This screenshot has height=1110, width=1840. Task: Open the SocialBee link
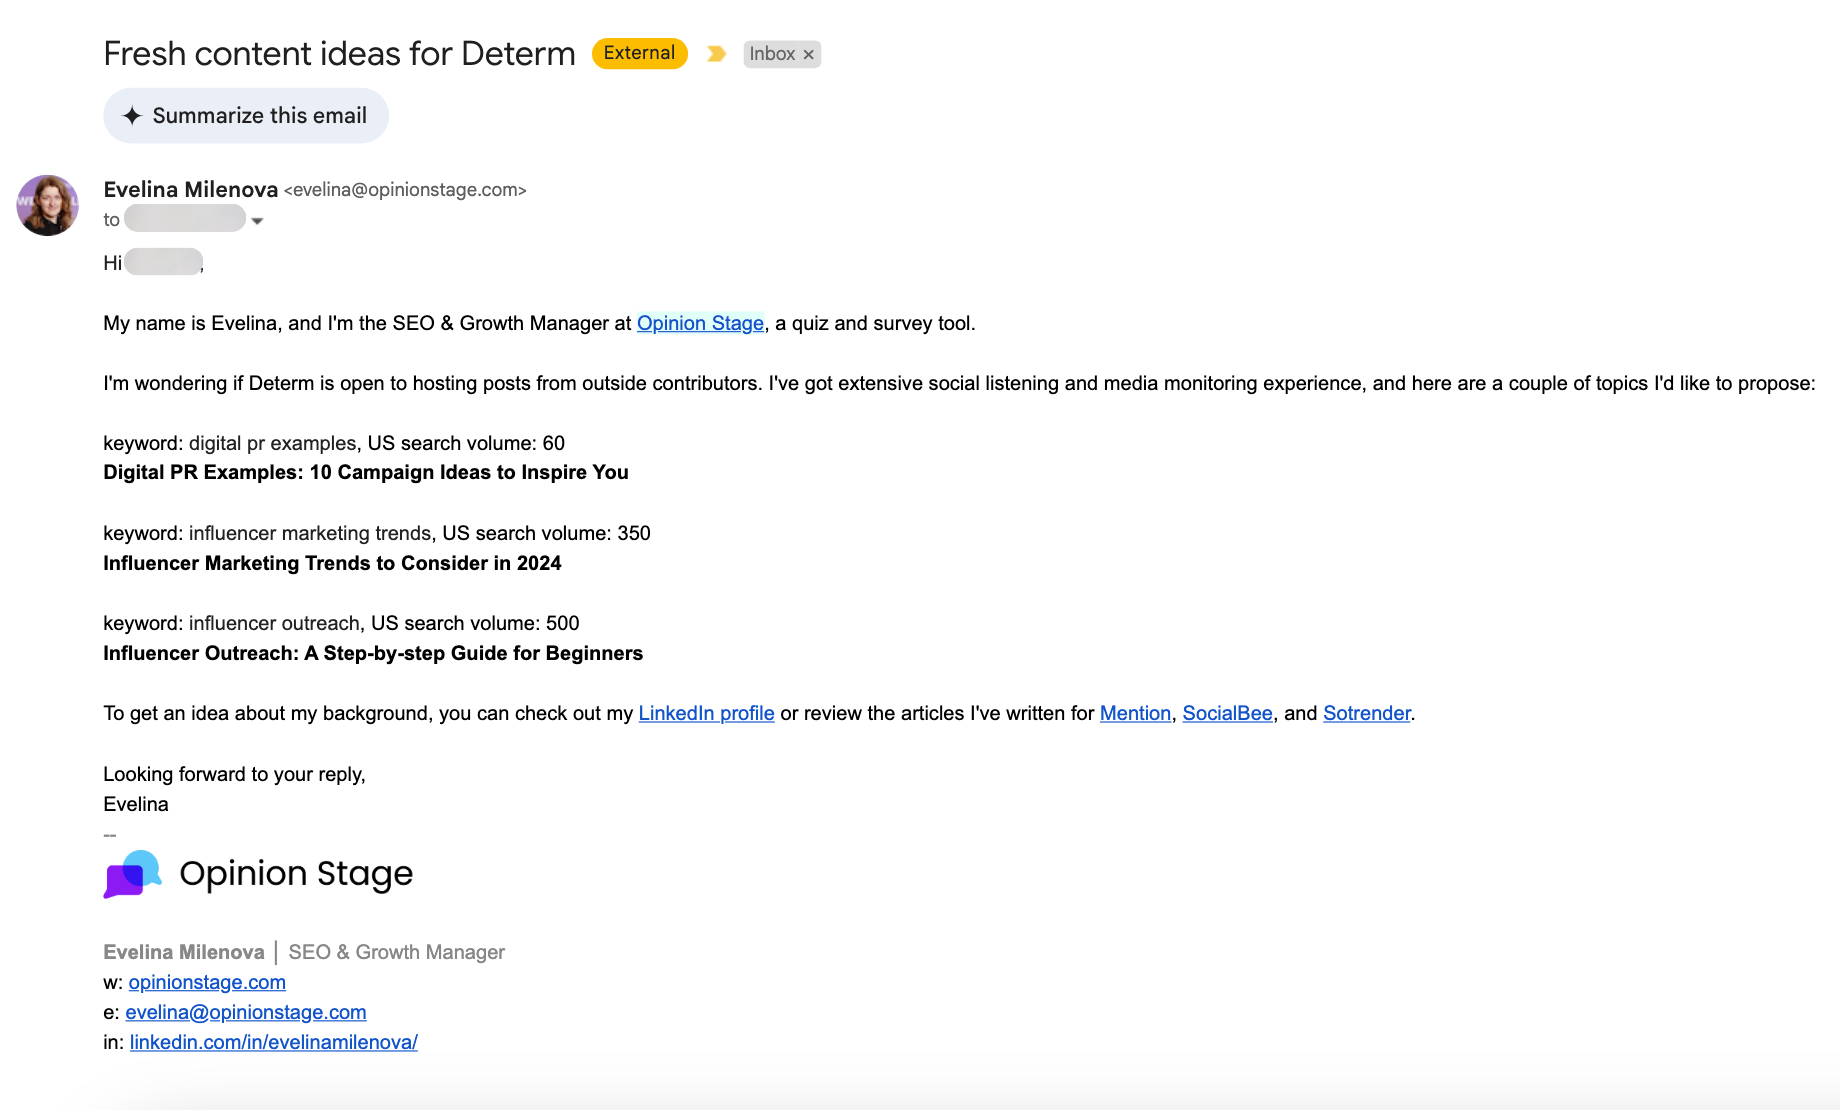pos(1227,713)
